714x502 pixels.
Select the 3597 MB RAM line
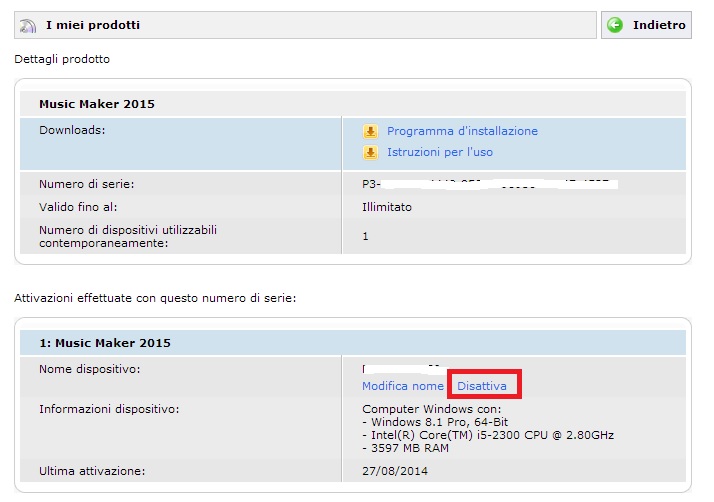click(x=405, y=448)
